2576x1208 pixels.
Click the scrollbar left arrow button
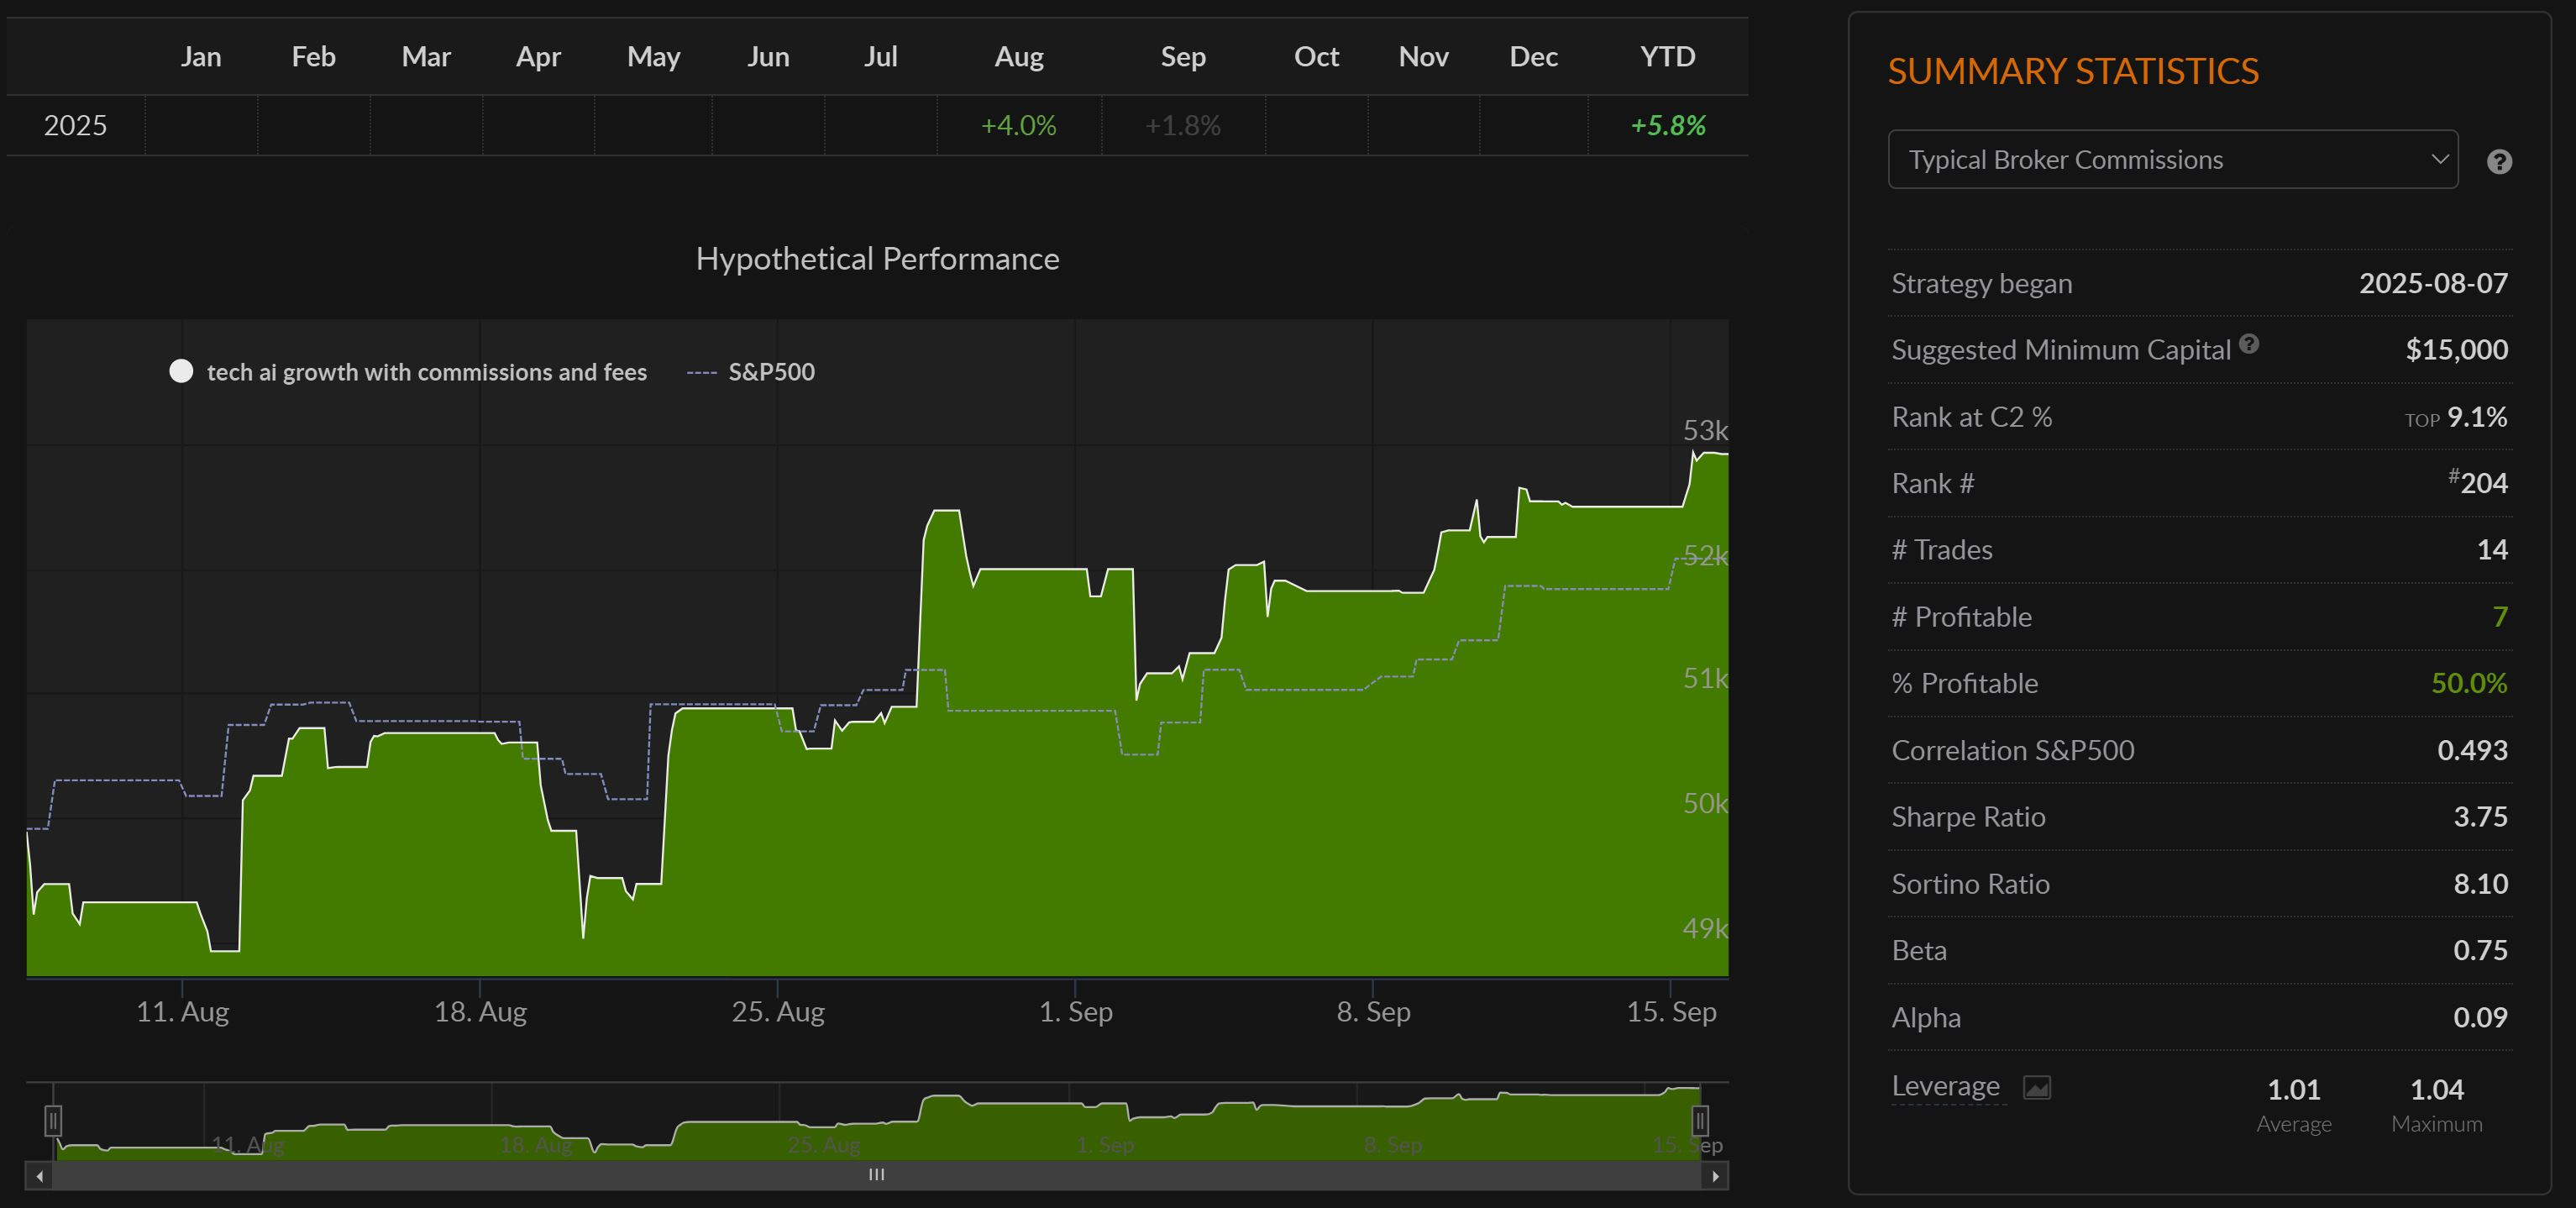coord(39,1176)
